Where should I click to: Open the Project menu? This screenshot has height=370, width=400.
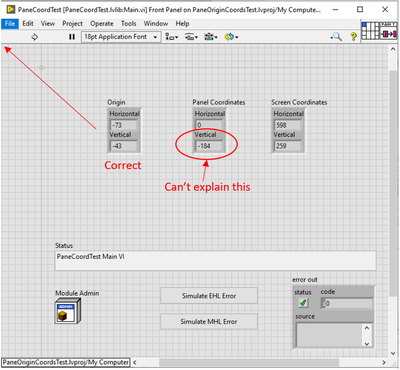pyautogui.click(x=72, y=24)
